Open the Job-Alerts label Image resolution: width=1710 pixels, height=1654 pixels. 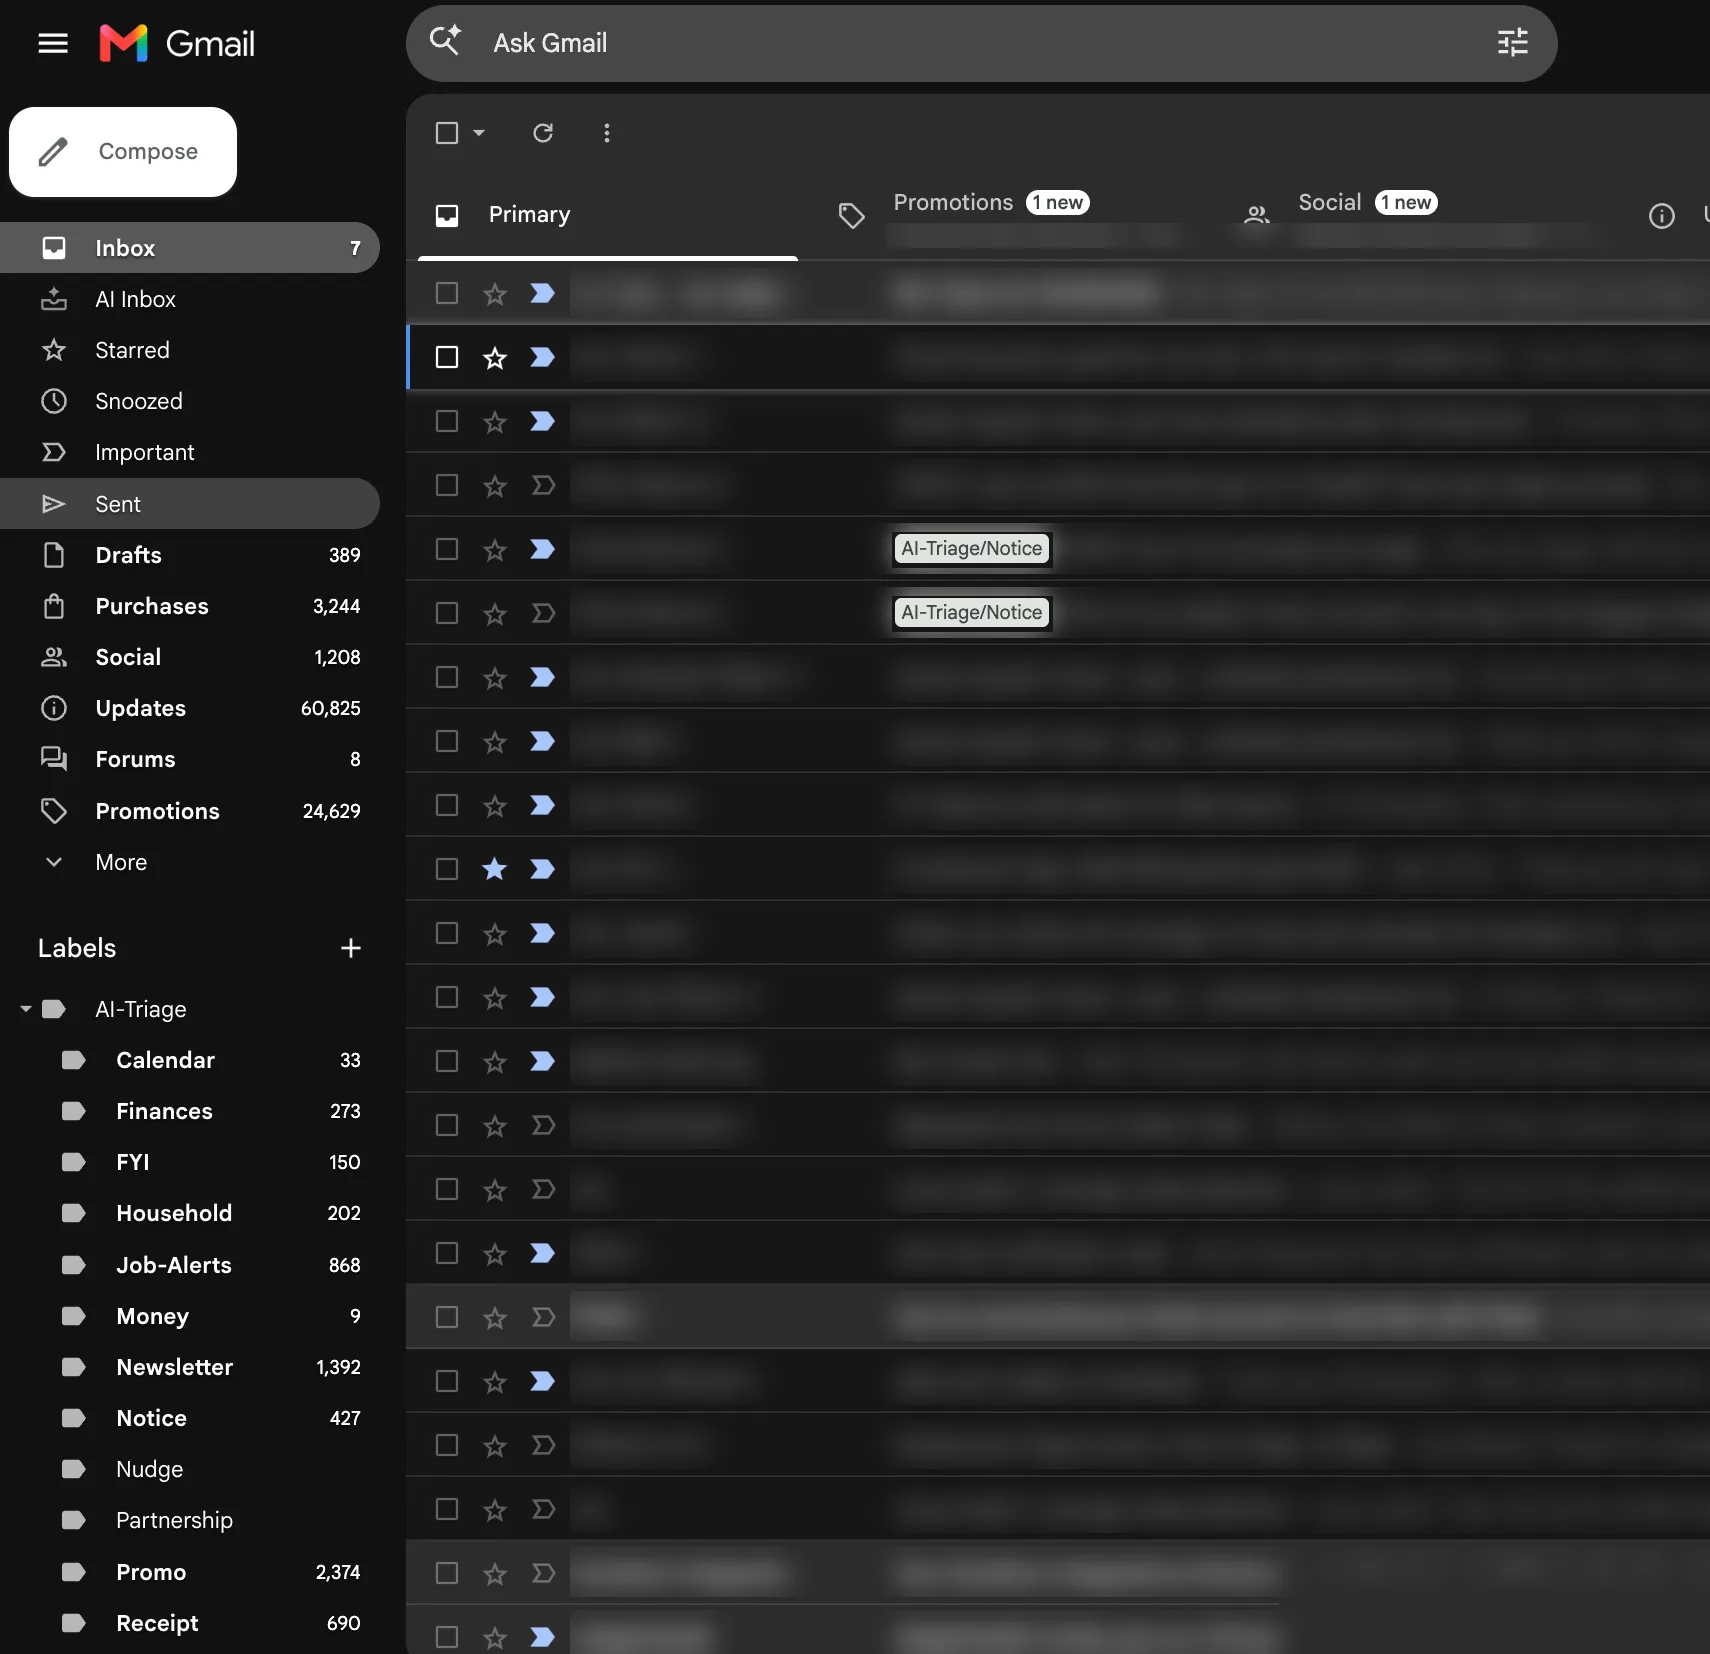coord(190,1265)
